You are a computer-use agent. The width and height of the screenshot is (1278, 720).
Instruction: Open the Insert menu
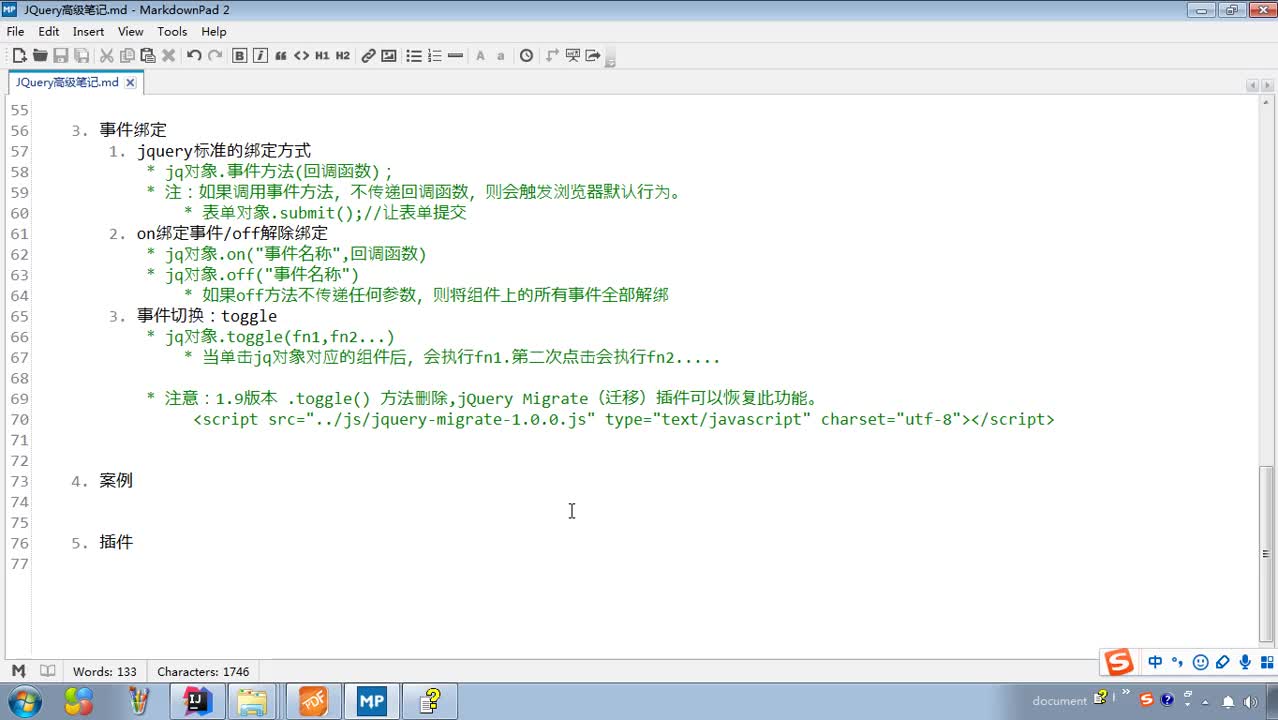[89, 32]
